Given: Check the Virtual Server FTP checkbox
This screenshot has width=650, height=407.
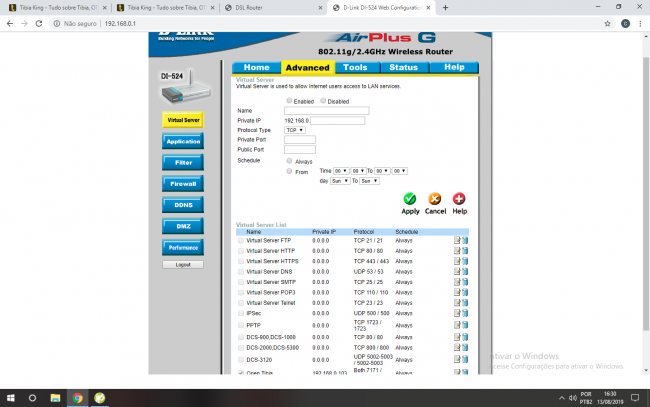Looking at the screenshot, I should (x=241, y=240).
